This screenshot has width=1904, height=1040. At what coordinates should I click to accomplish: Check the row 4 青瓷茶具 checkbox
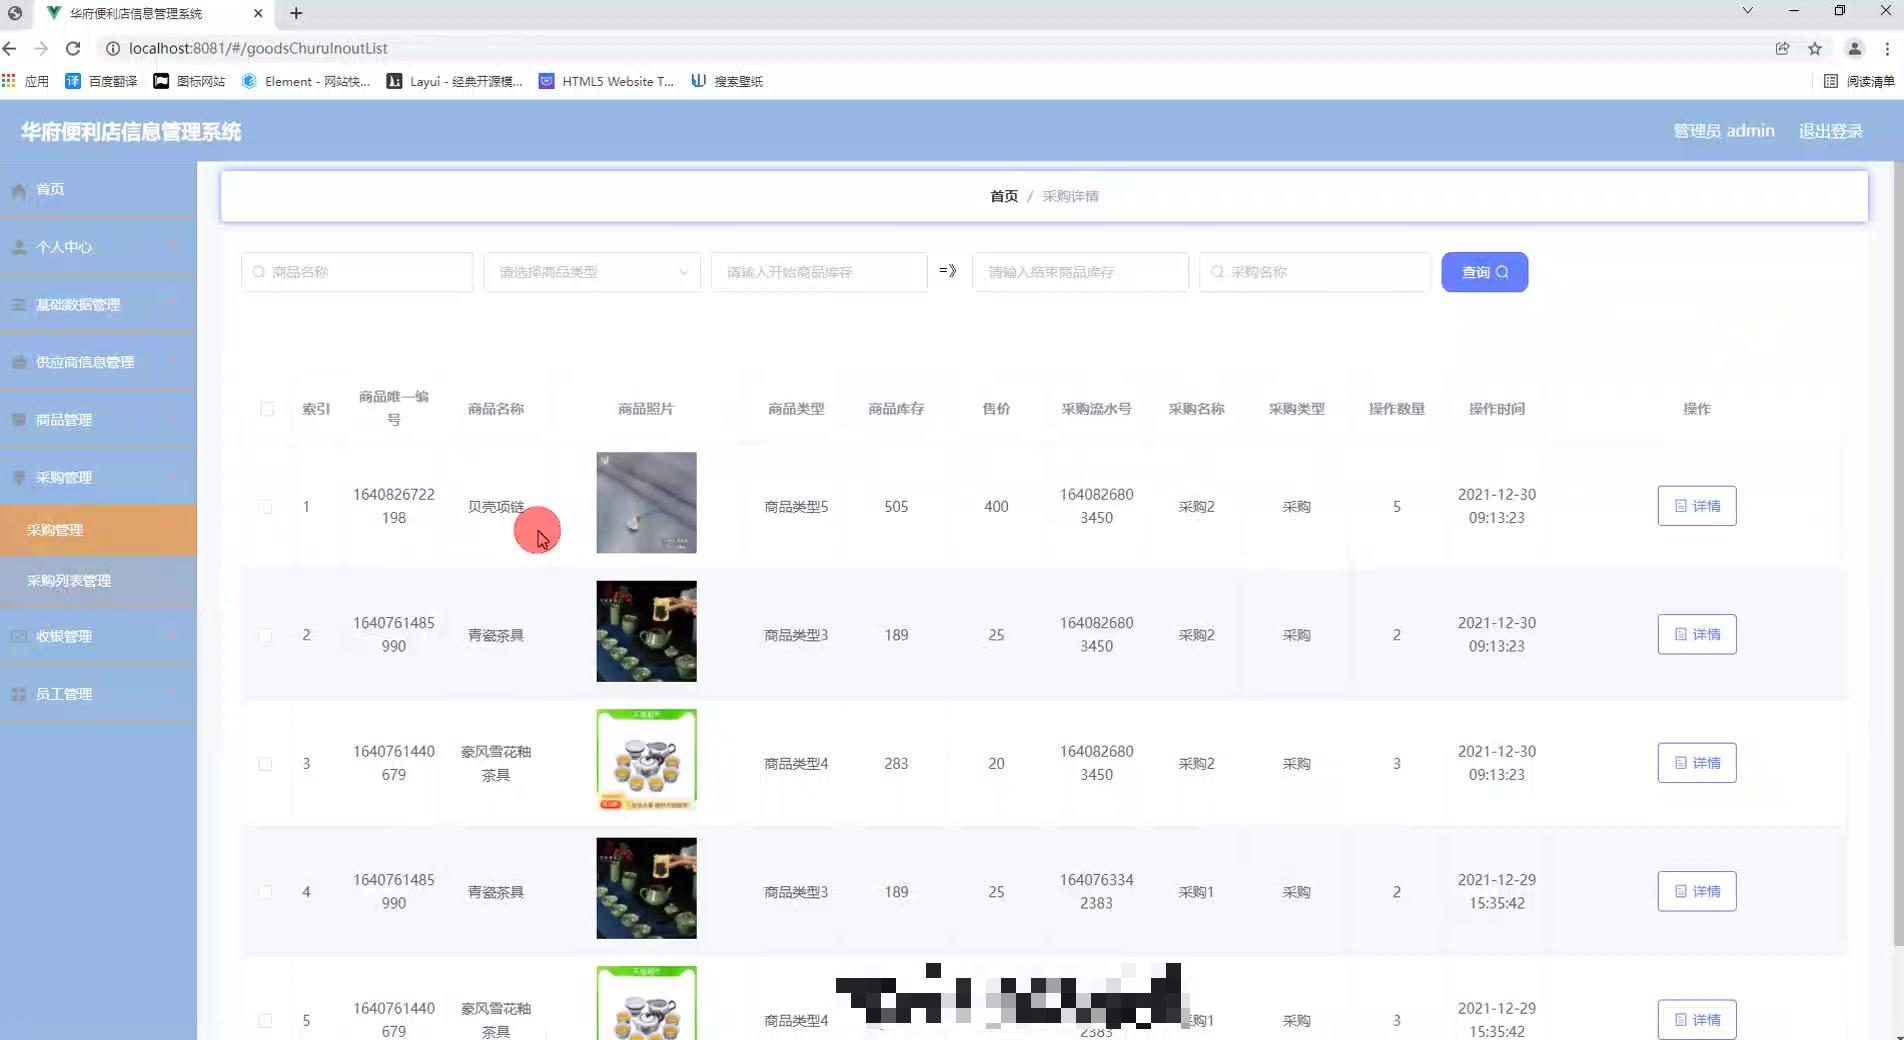(265, 892)
